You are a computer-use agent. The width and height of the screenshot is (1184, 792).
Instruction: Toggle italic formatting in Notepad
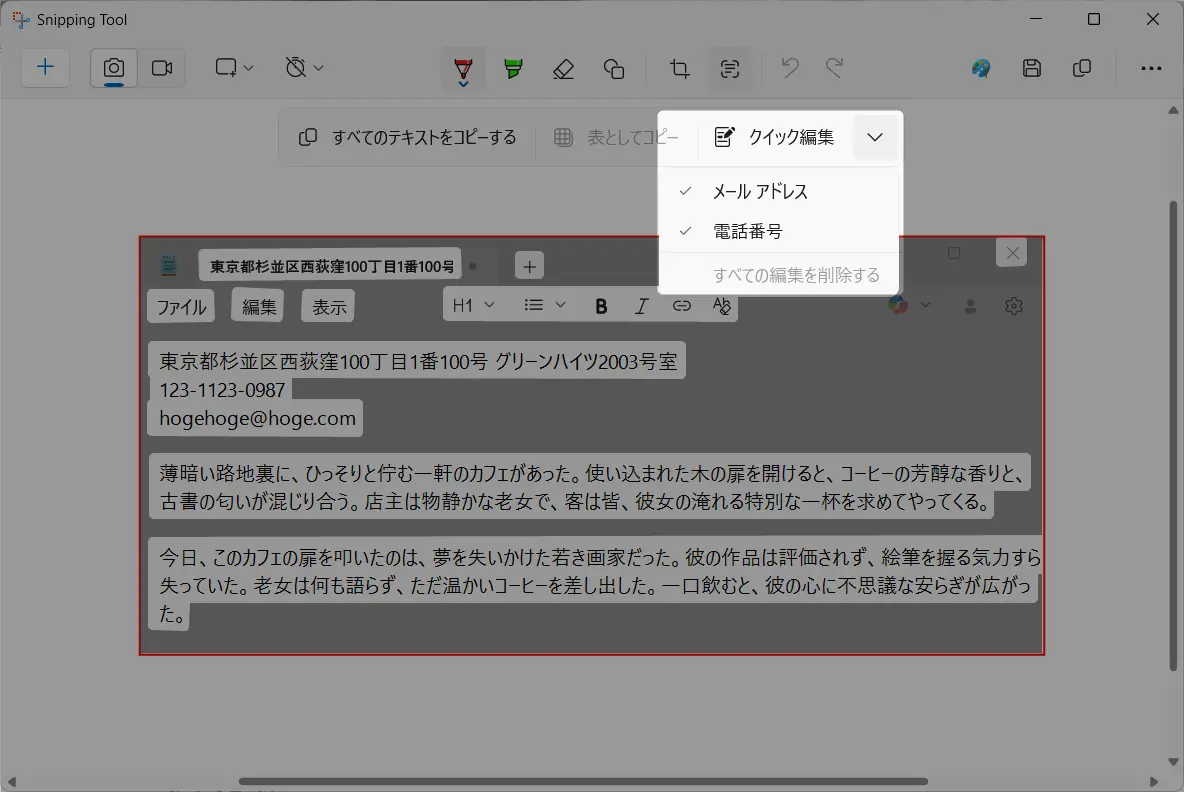click(x=641, y=306)
